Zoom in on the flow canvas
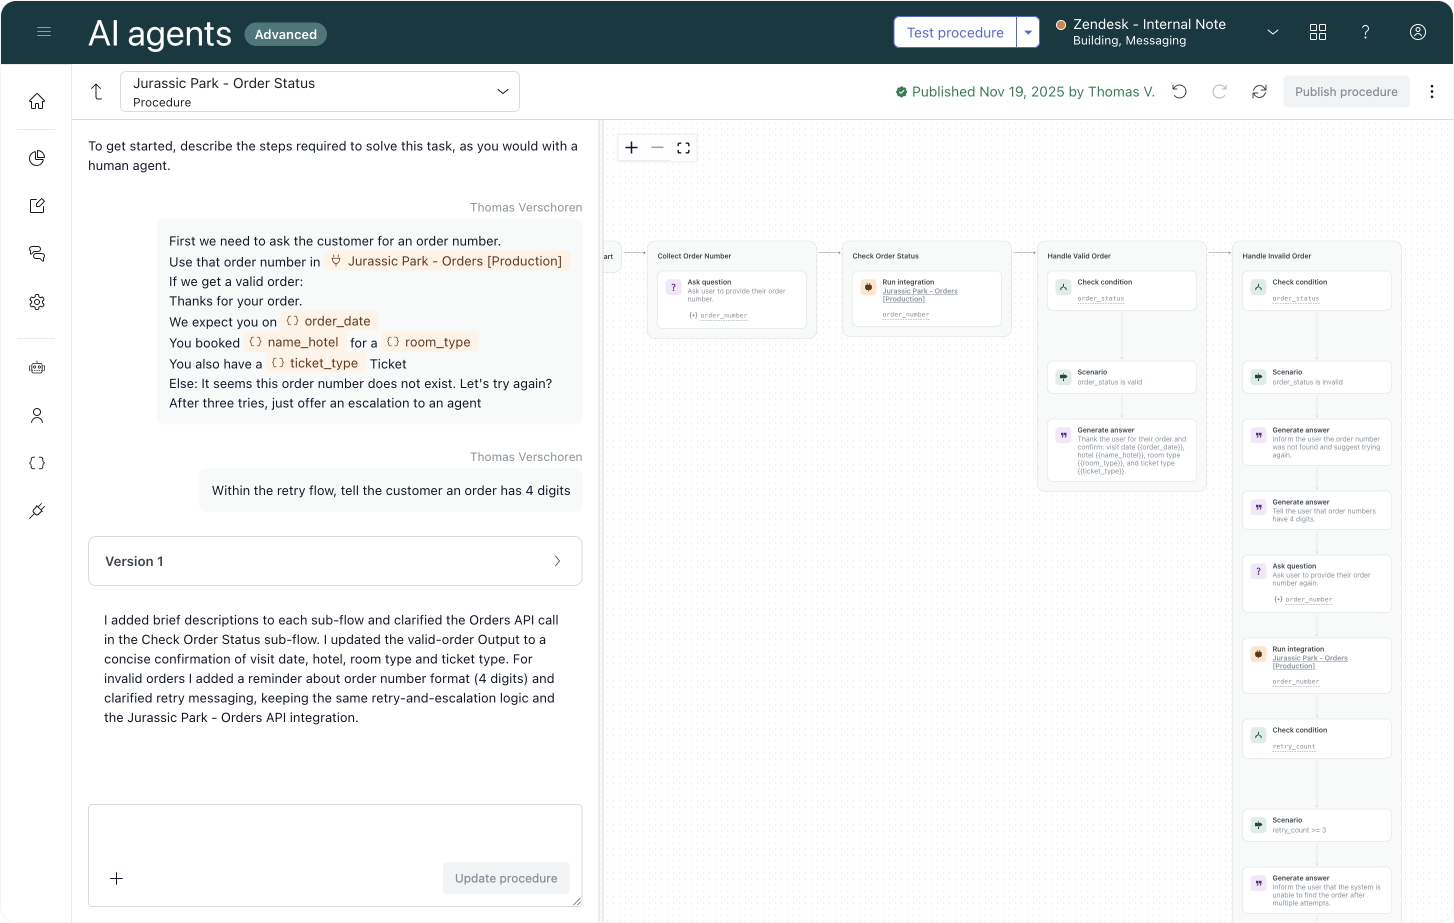Screen dimensions: 1454x923 pos(632,148)
